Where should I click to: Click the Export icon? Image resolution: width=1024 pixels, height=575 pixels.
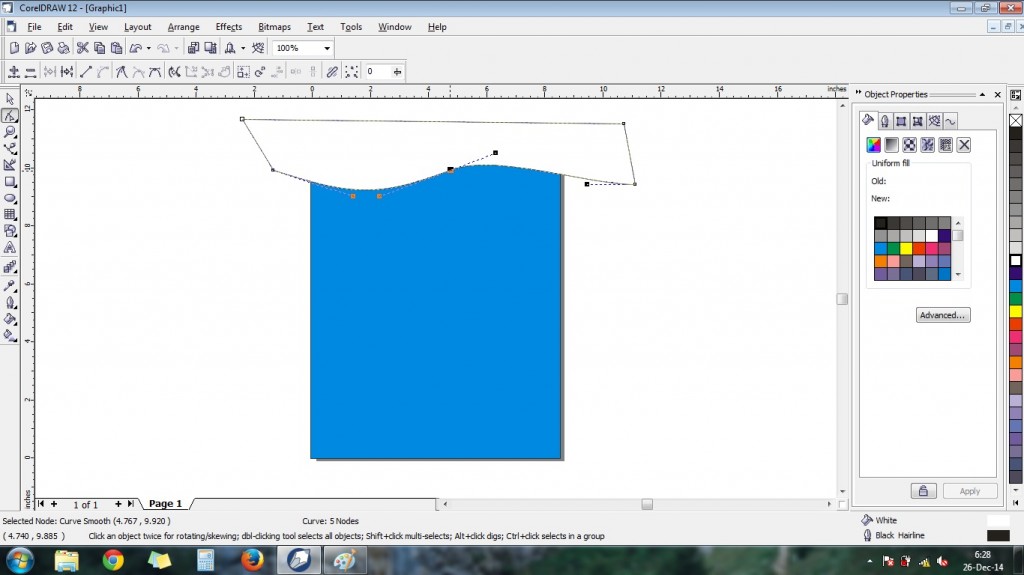pyautogui.click(x=210, y=48)
